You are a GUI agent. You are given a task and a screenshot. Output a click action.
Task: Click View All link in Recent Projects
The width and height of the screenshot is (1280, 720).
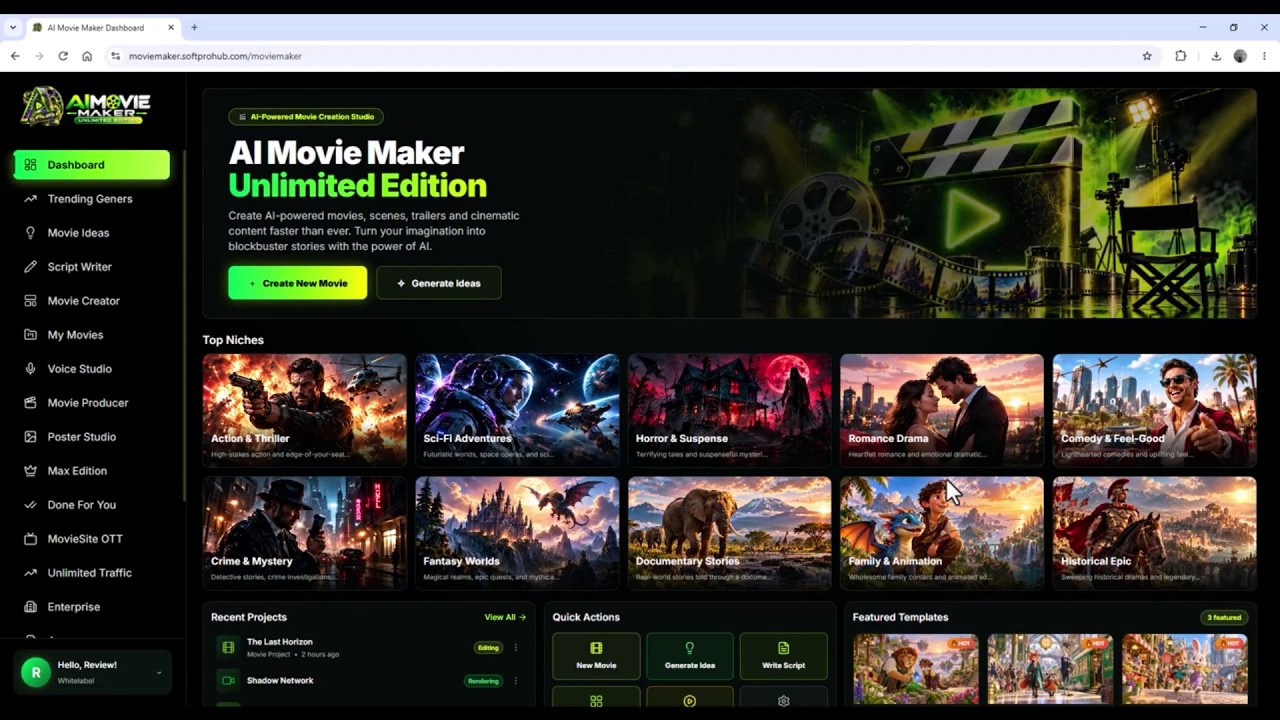point(505,617)
